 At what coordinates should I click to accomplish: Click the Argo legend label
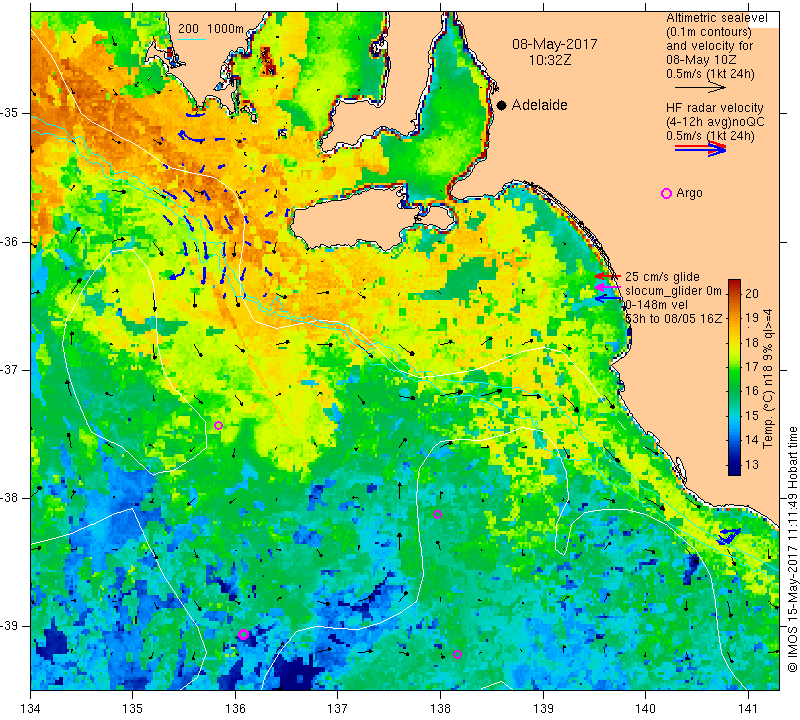689,193
